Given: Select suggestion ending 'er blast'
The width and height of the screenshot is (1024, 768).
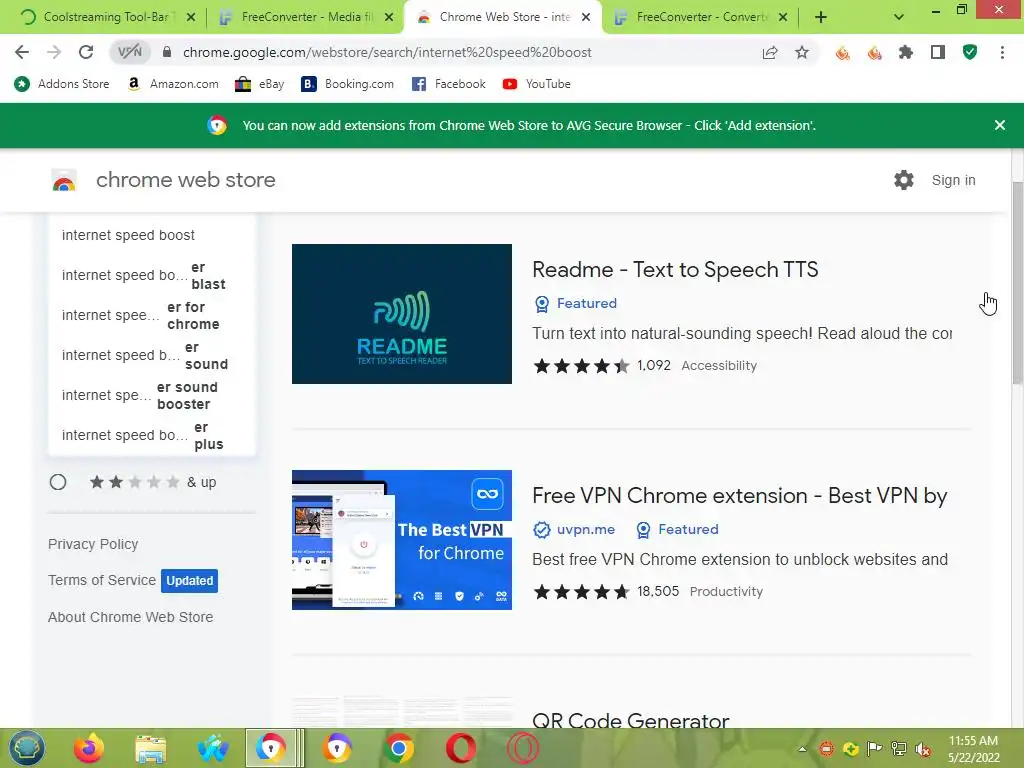Looking at the screenshot, I should (x=152, y=276).
